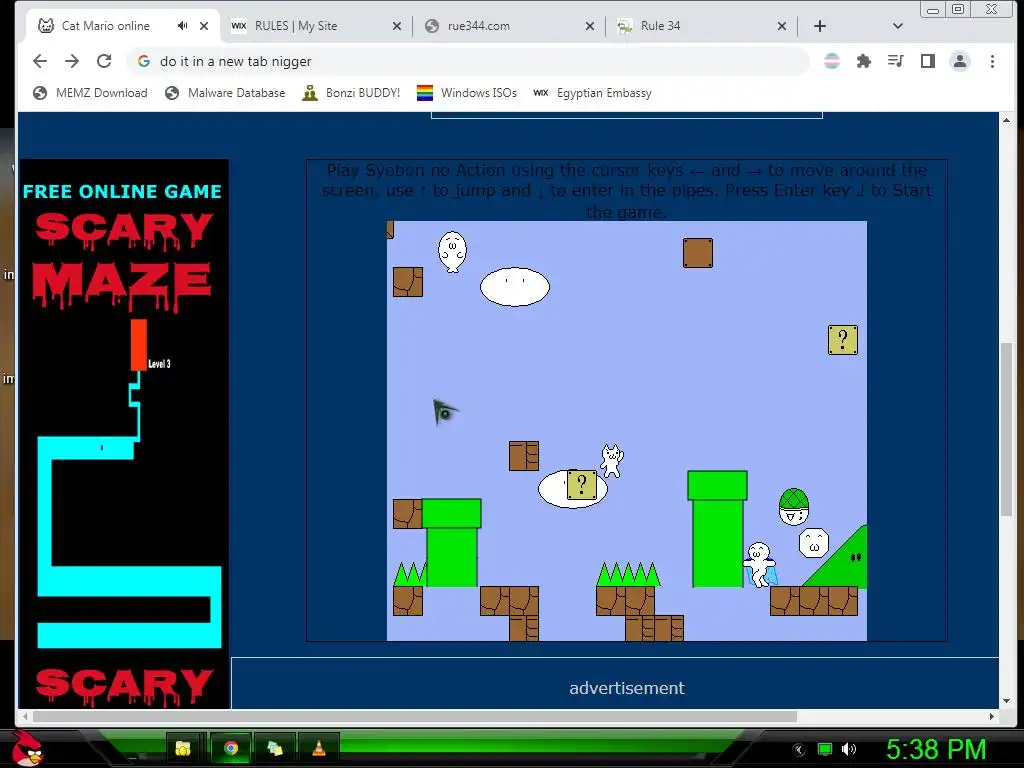Image resolution: width=1024 pixels, height=768 pixels.
Task: Click the tall green pipe in game
Action: tap(717, 528)
